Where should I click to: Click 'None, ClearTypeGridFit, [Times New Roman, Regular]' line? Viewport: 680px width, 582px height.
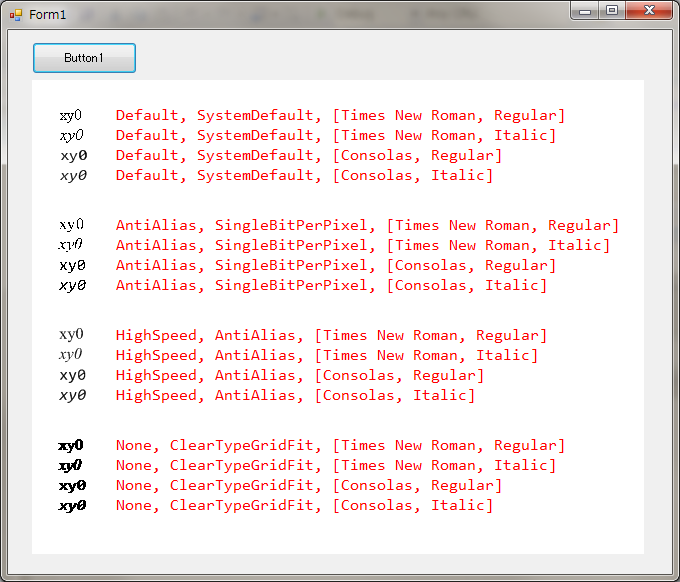[340, 445]
